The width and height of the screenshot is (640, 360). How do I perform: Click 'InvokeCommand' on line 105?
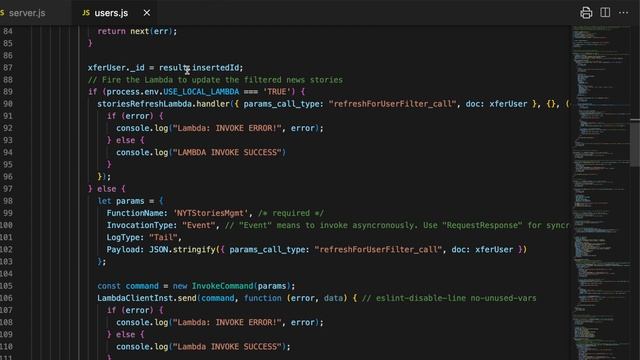(x=222, y=286)
